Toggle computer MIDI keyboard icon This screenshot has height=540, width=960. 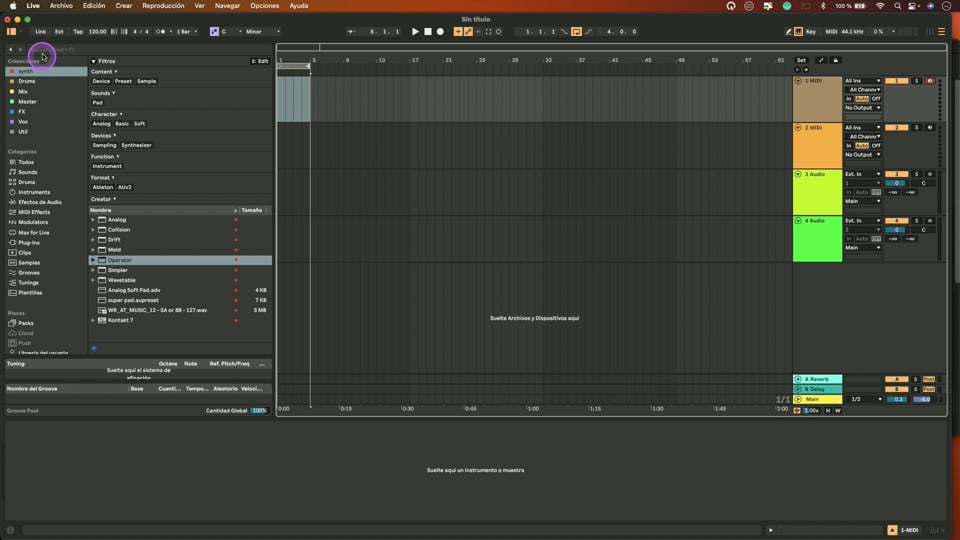pyautogui.click(x=798, y=31)
